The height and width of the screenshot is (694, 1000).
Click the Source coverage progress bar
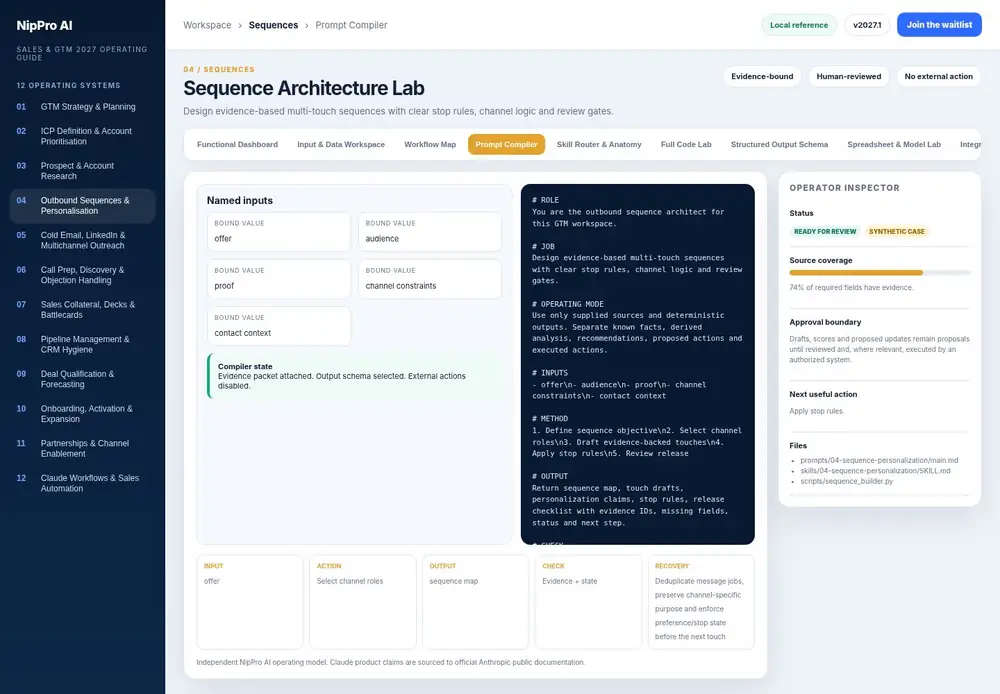click(x=879, y=273)
